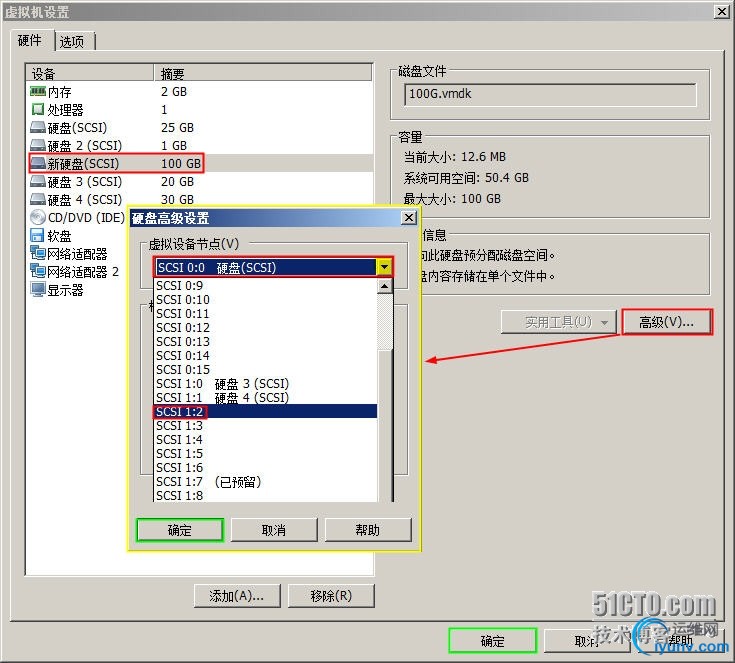Choose SCSI 1:6 from the list

pos(265,468)
